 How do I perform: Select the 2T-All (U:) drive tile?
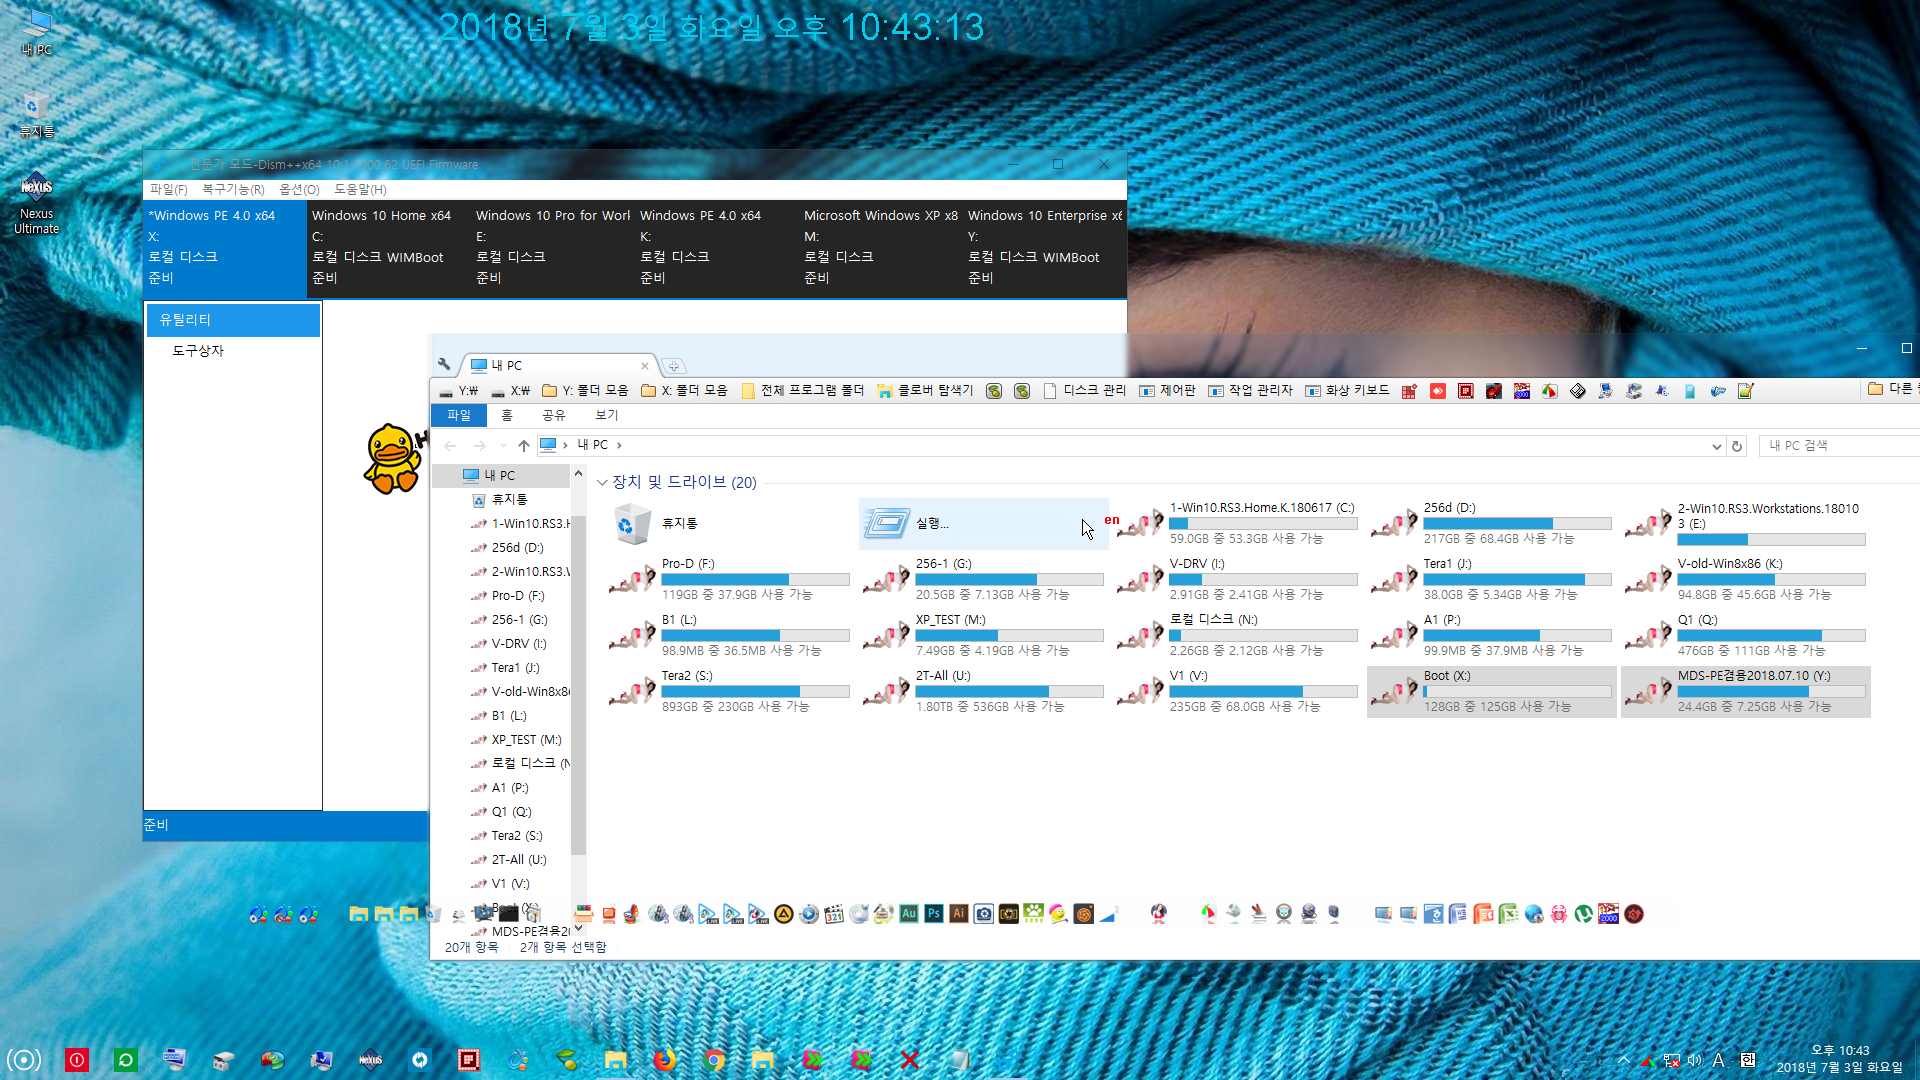click(x=983, y=691)
